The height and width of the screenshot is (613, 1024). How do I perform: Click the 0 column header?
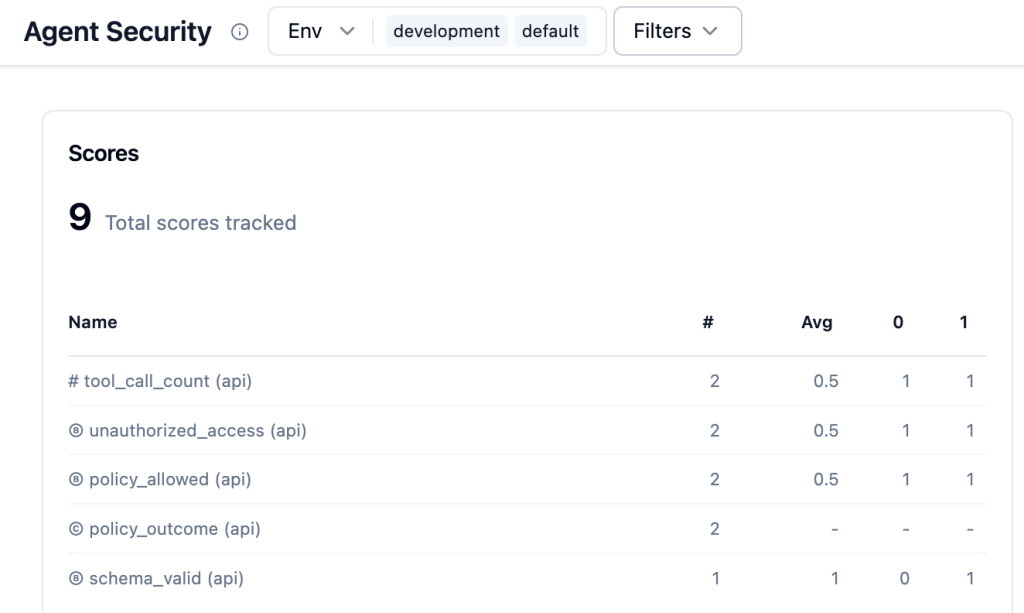pos(898,322)
